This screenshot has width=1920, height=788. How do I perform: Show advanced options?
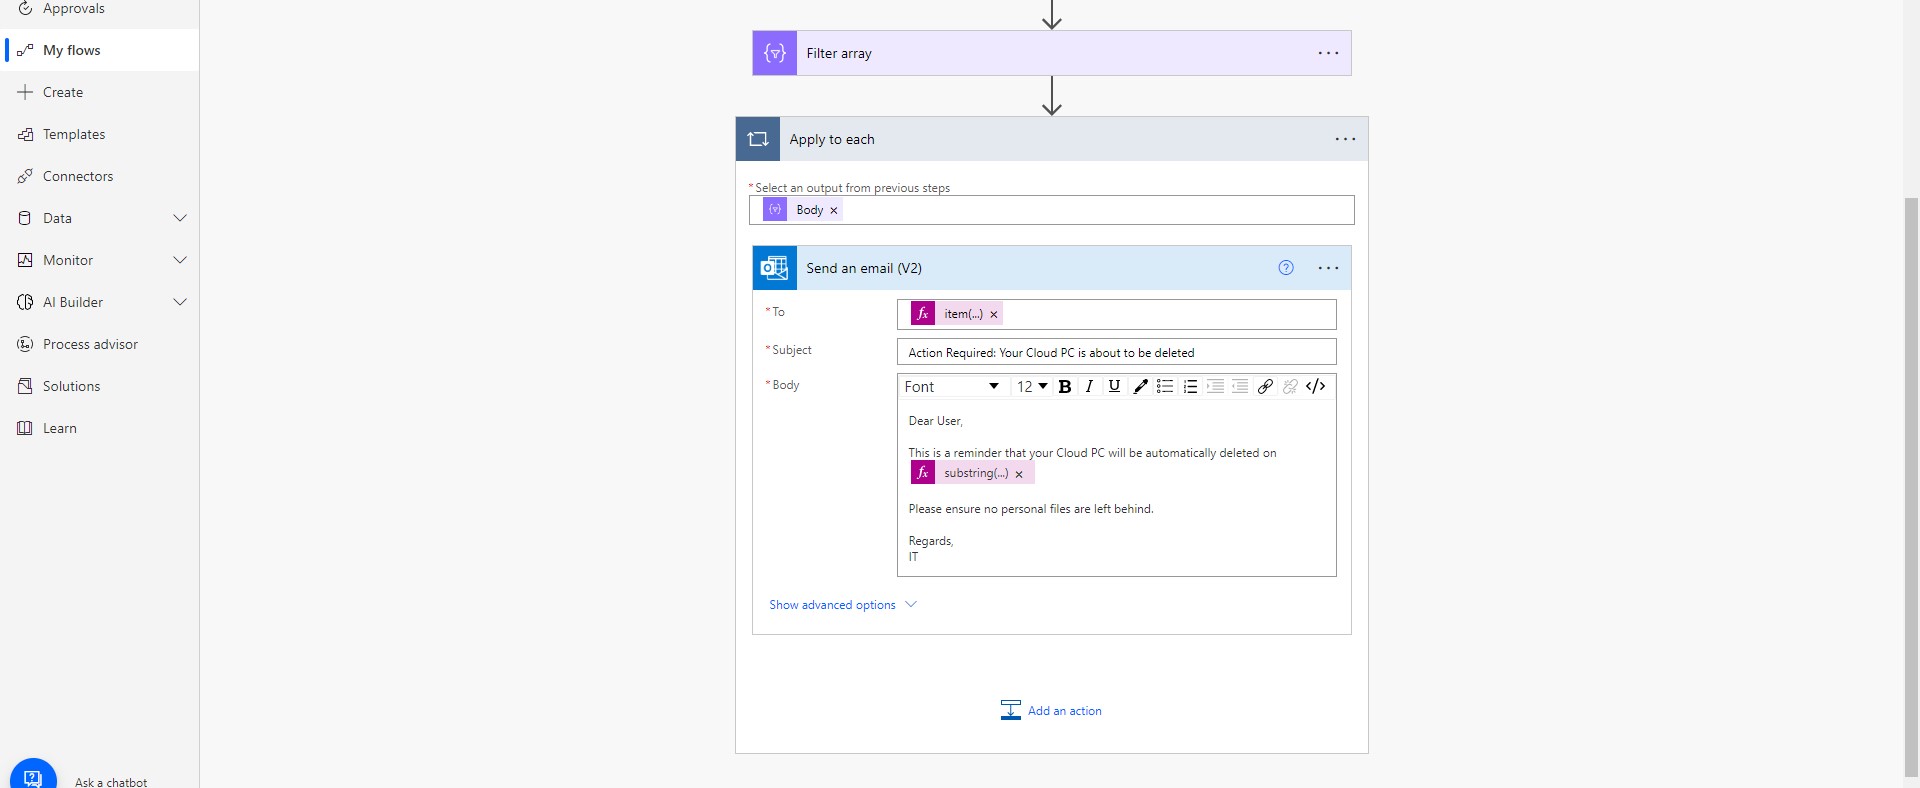(x=832, y=605)
